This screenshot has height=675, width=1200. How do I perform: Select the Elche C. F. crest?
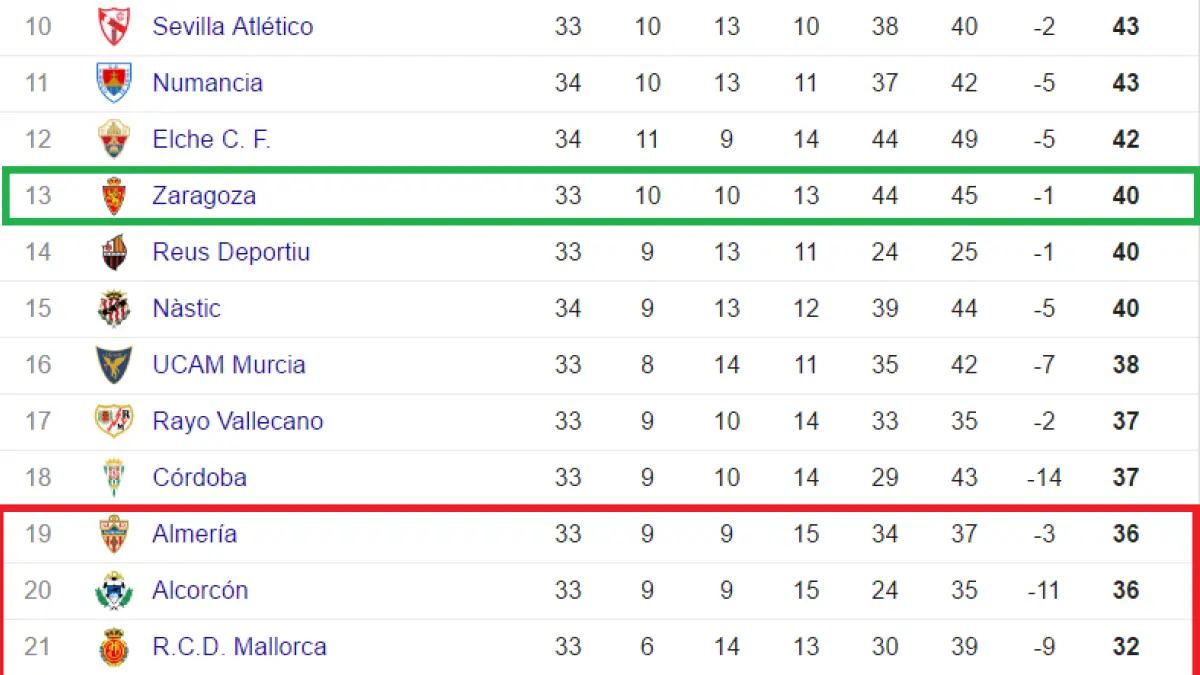tap(113, 139)
